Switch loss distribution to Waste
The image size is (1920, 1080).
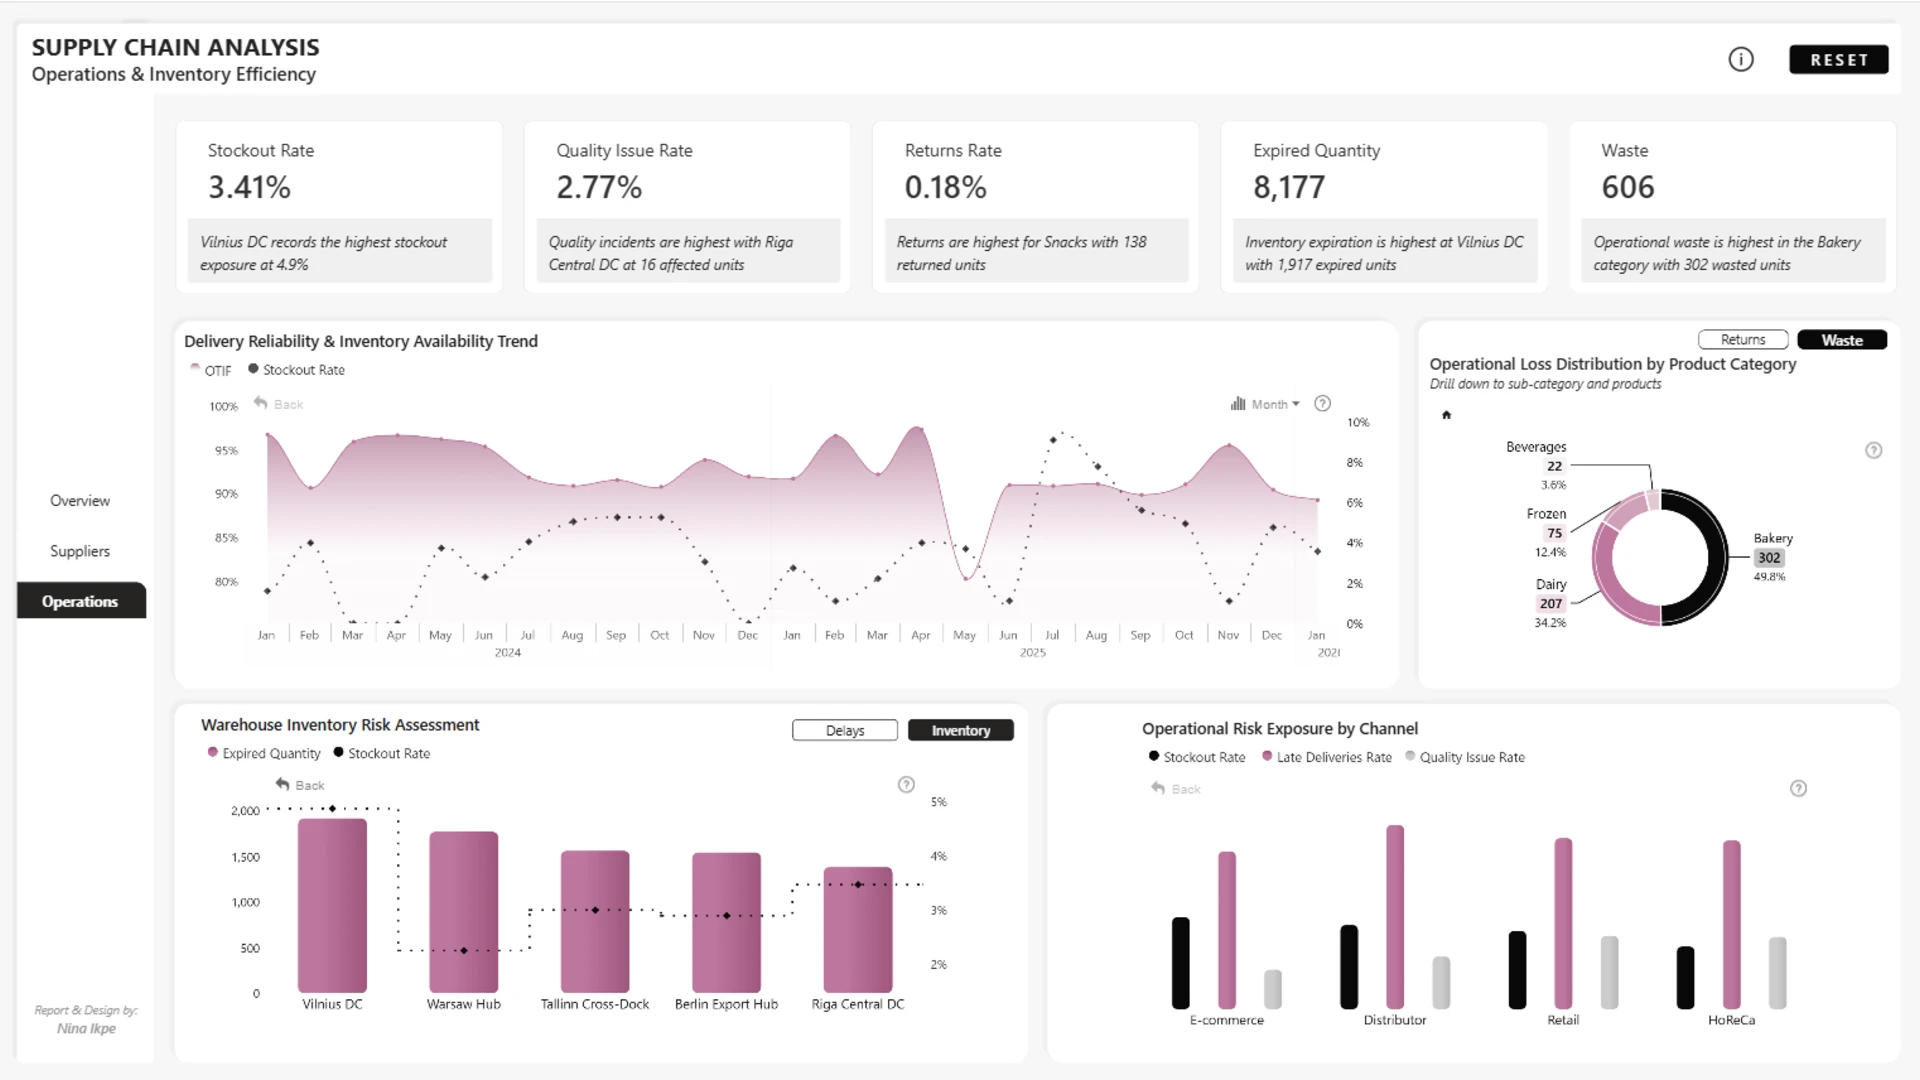[x=1842, y=340]
